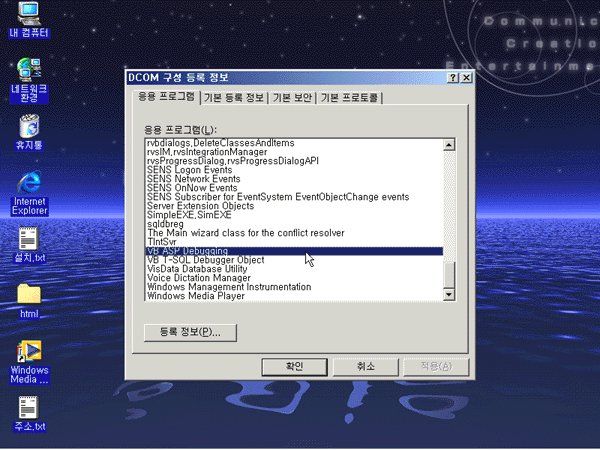Viewport: 600px width, 450px height.
Task: Click the 확인 button
Action: click(x=294, y=367)
